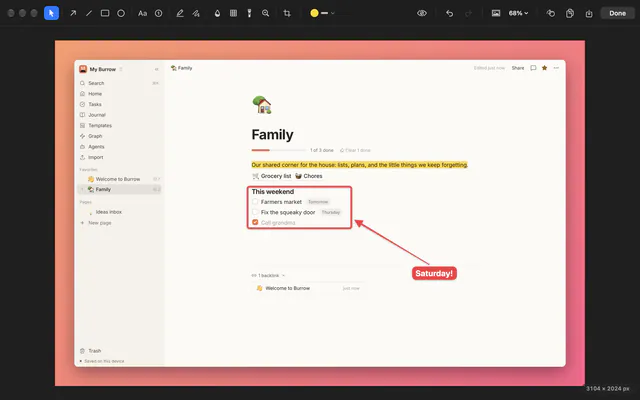Open the Chores page link
Viewport: 640px width, 400px height.
[309, 176]
